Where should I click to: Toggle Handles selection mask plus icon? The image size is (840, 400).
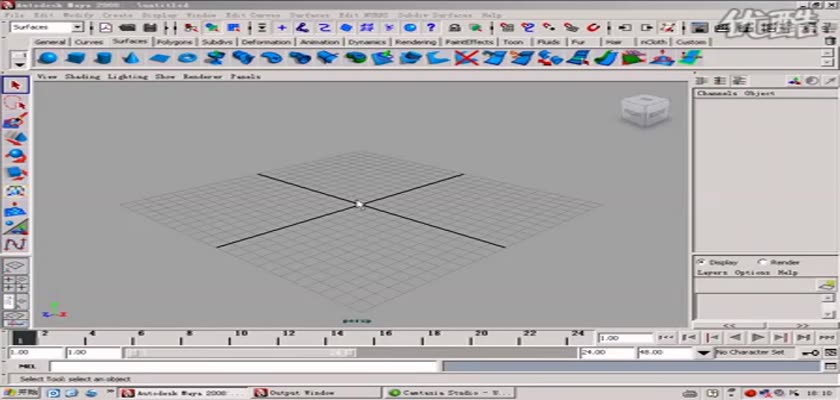(282, 27)
